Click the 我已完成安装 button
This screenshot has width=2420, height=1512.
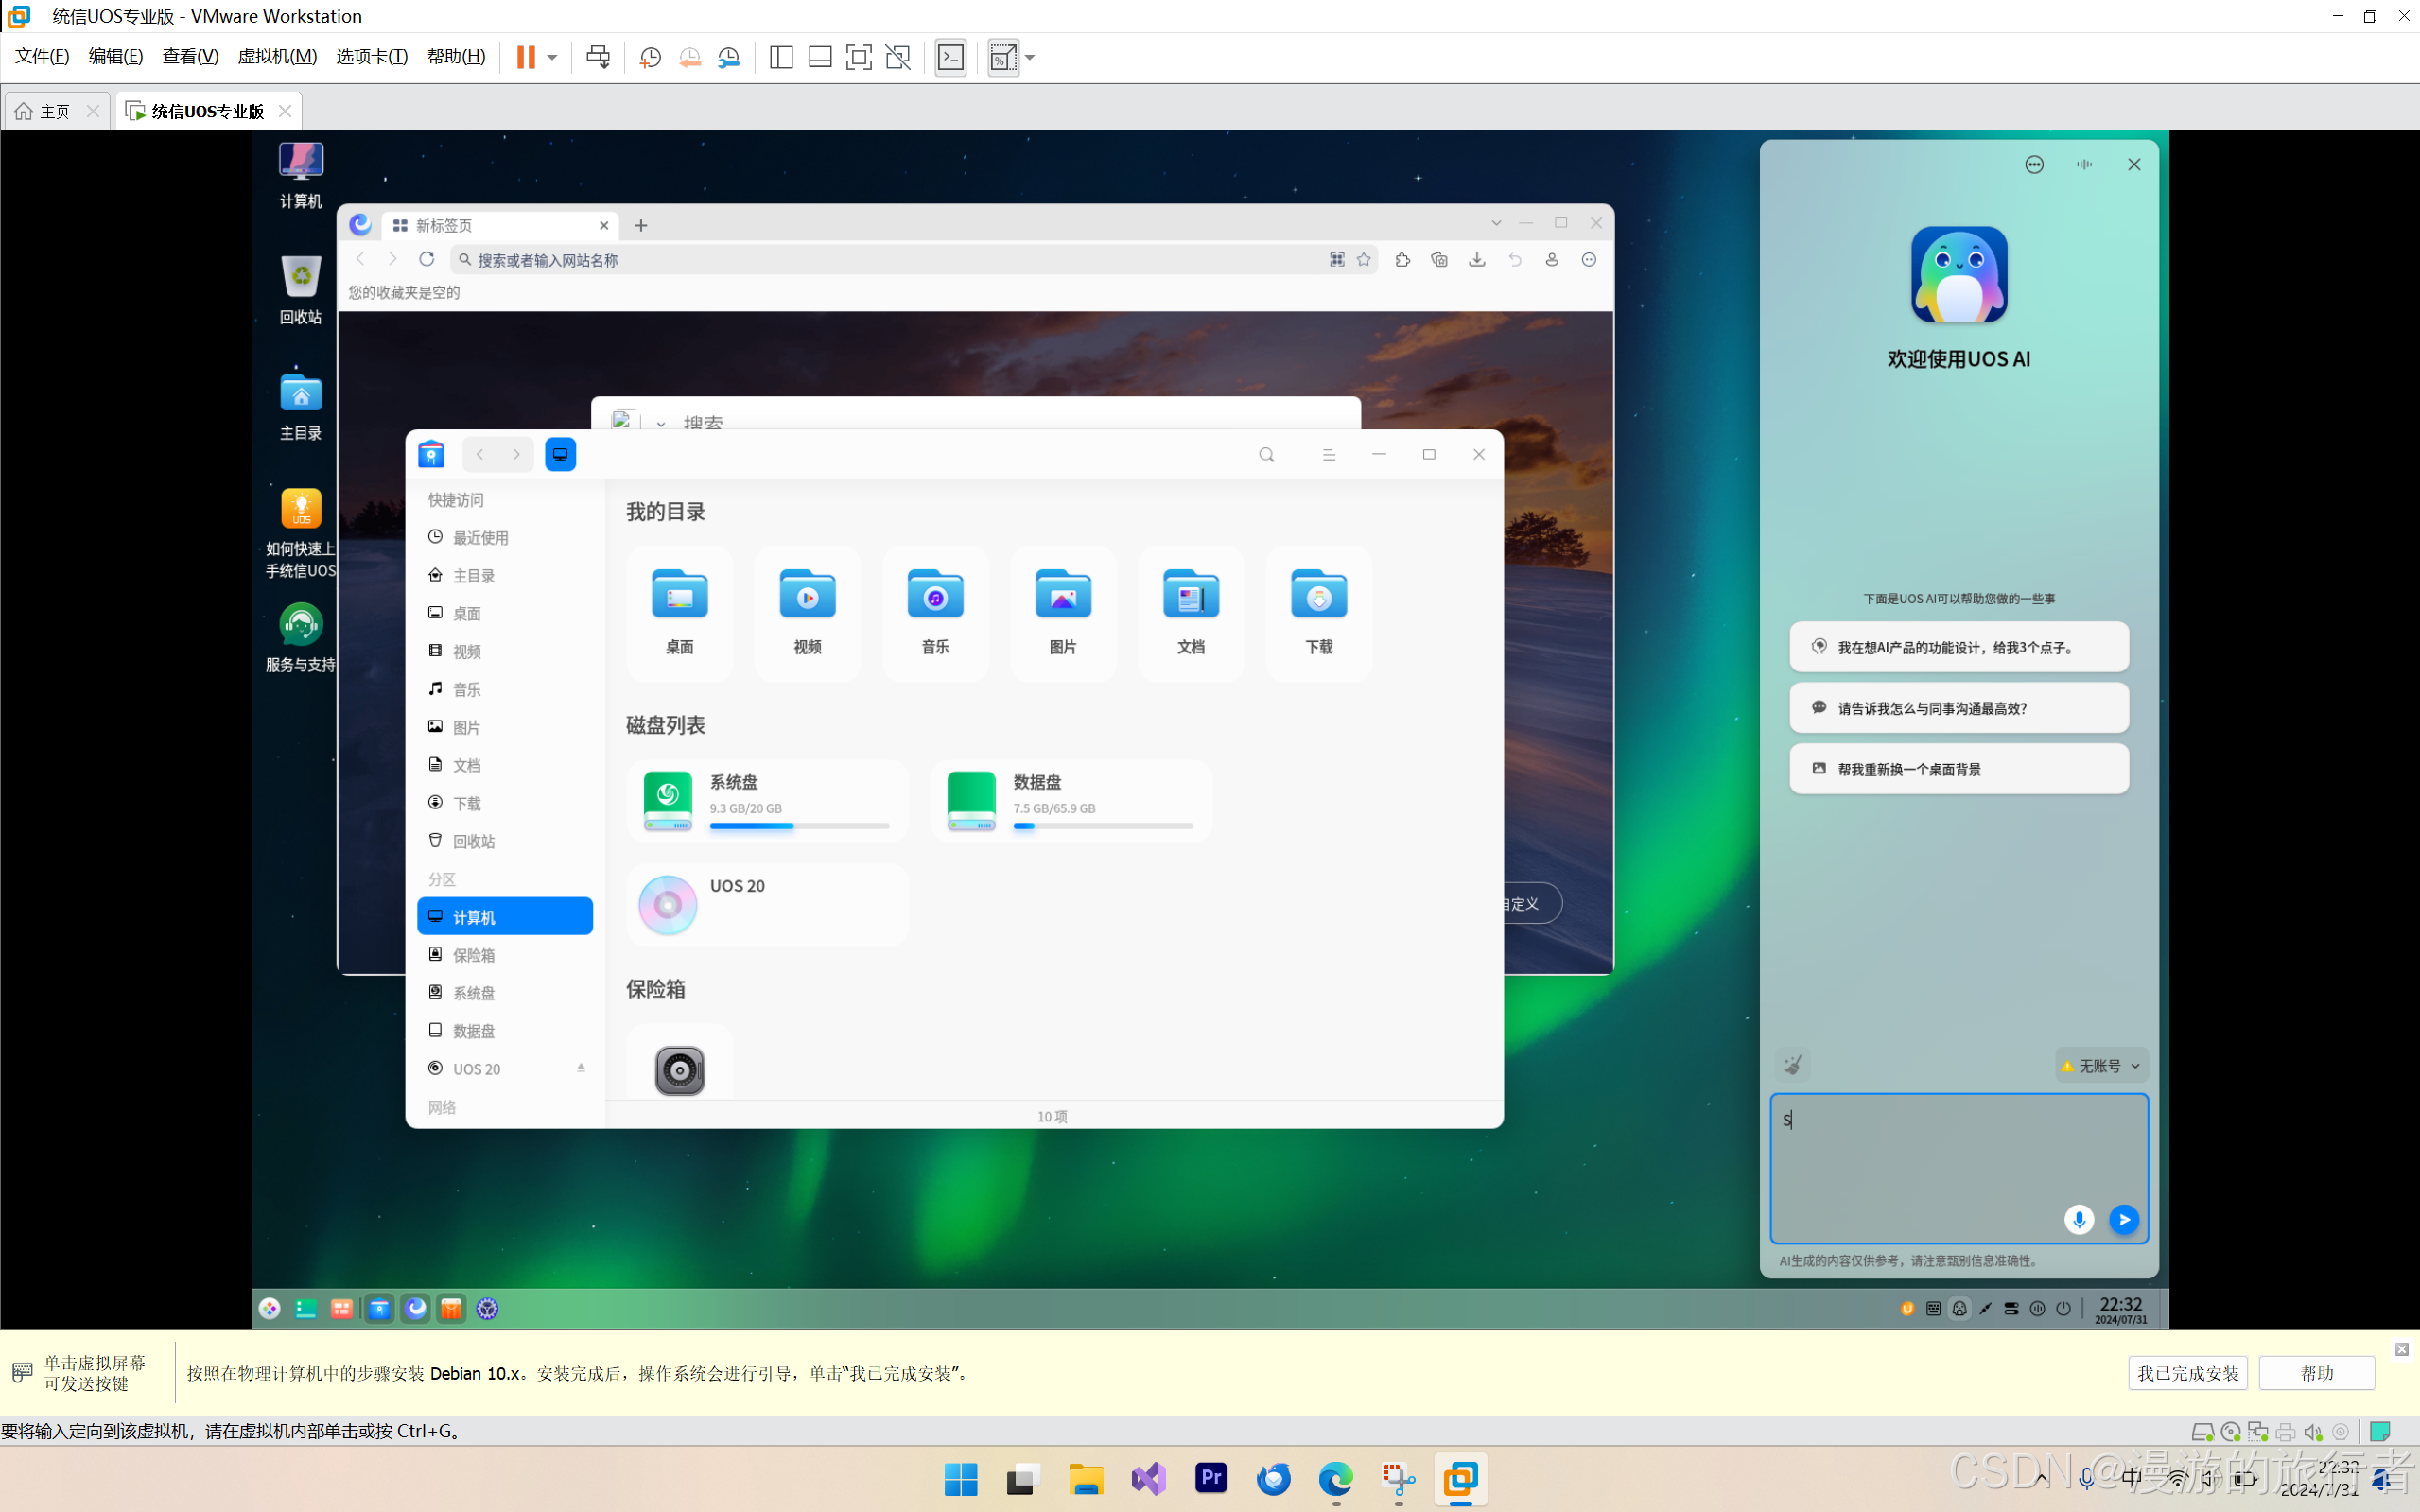click(x=2188, y=1373)
